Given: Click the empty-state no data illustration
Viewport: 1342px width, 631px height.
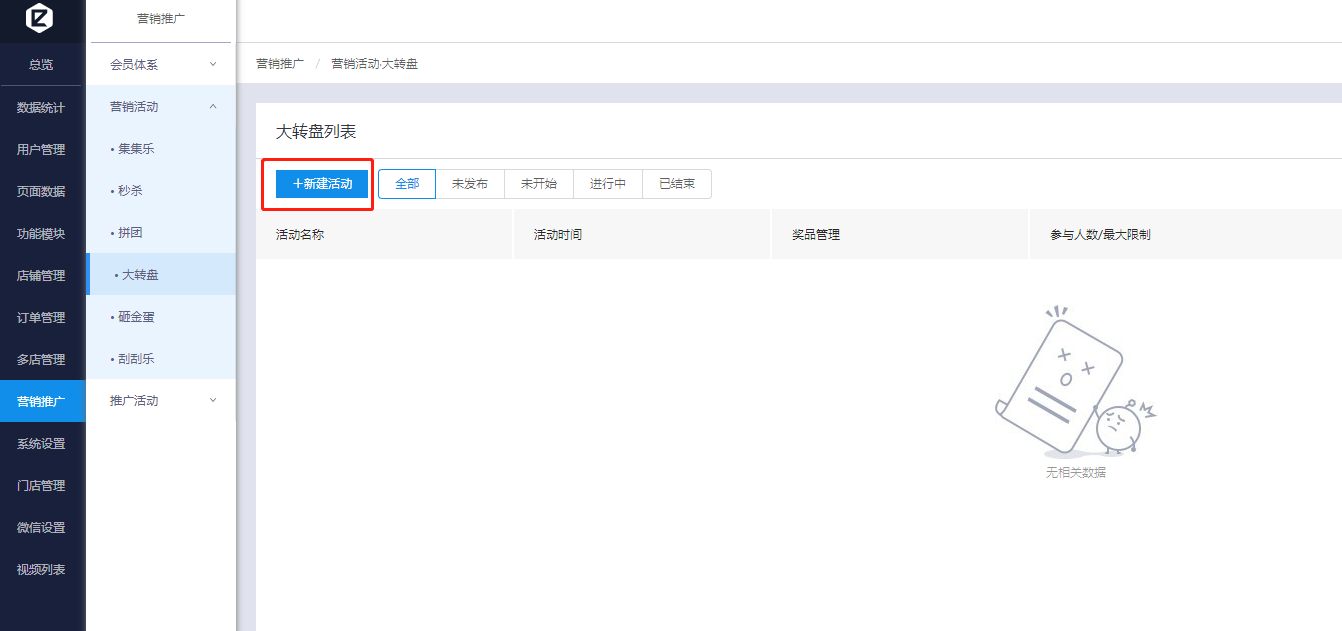Looking at the screenshot, I should (x=1075, y=382).
